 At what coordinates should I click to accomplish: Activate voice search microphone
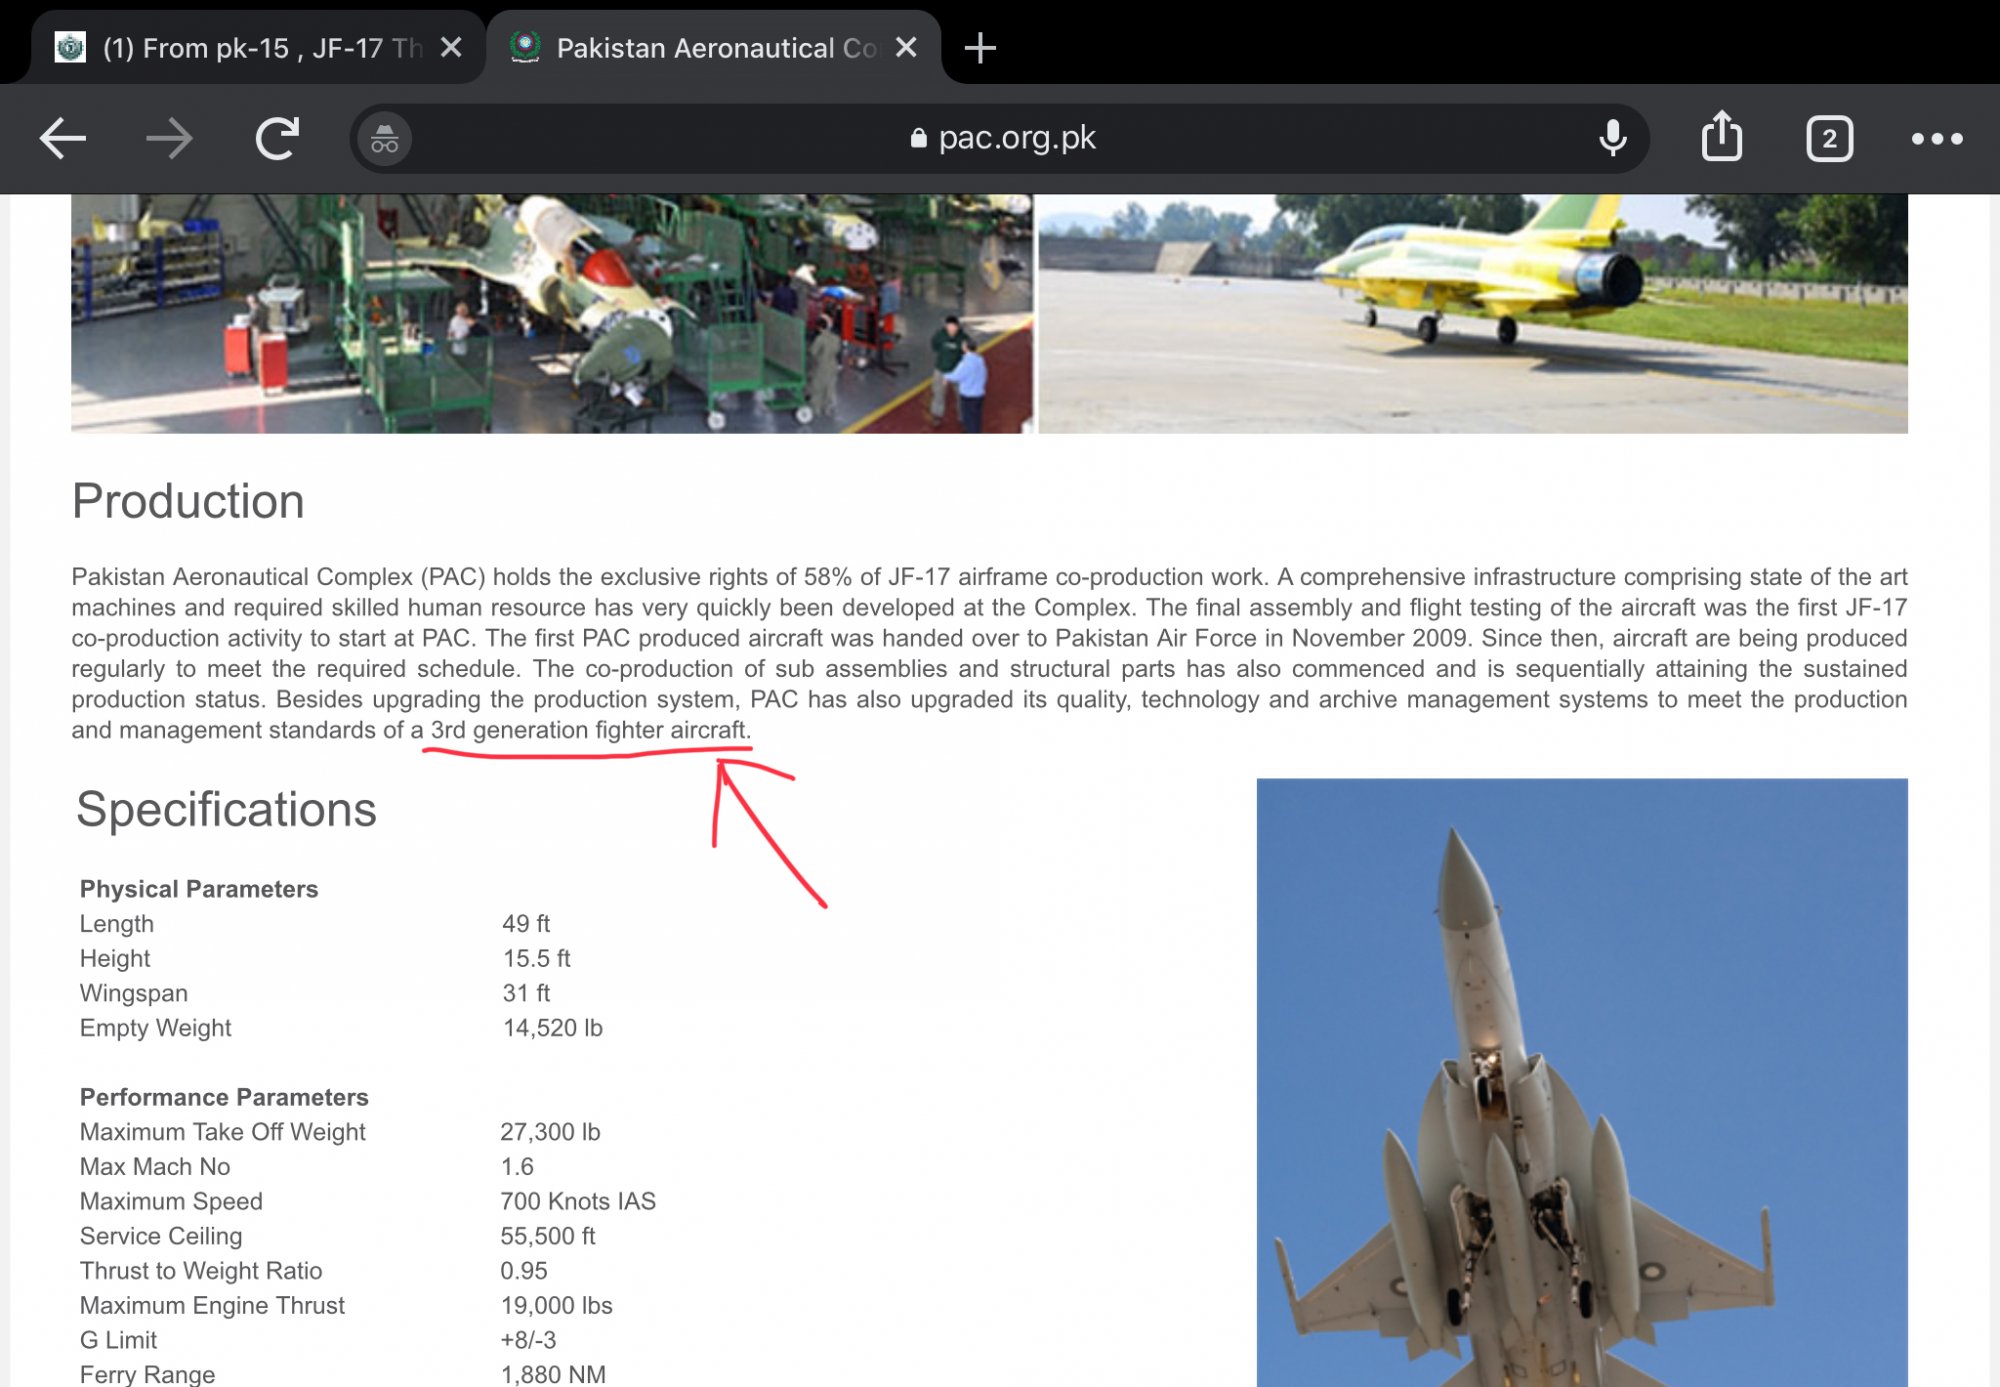(x=1612, y=138)
